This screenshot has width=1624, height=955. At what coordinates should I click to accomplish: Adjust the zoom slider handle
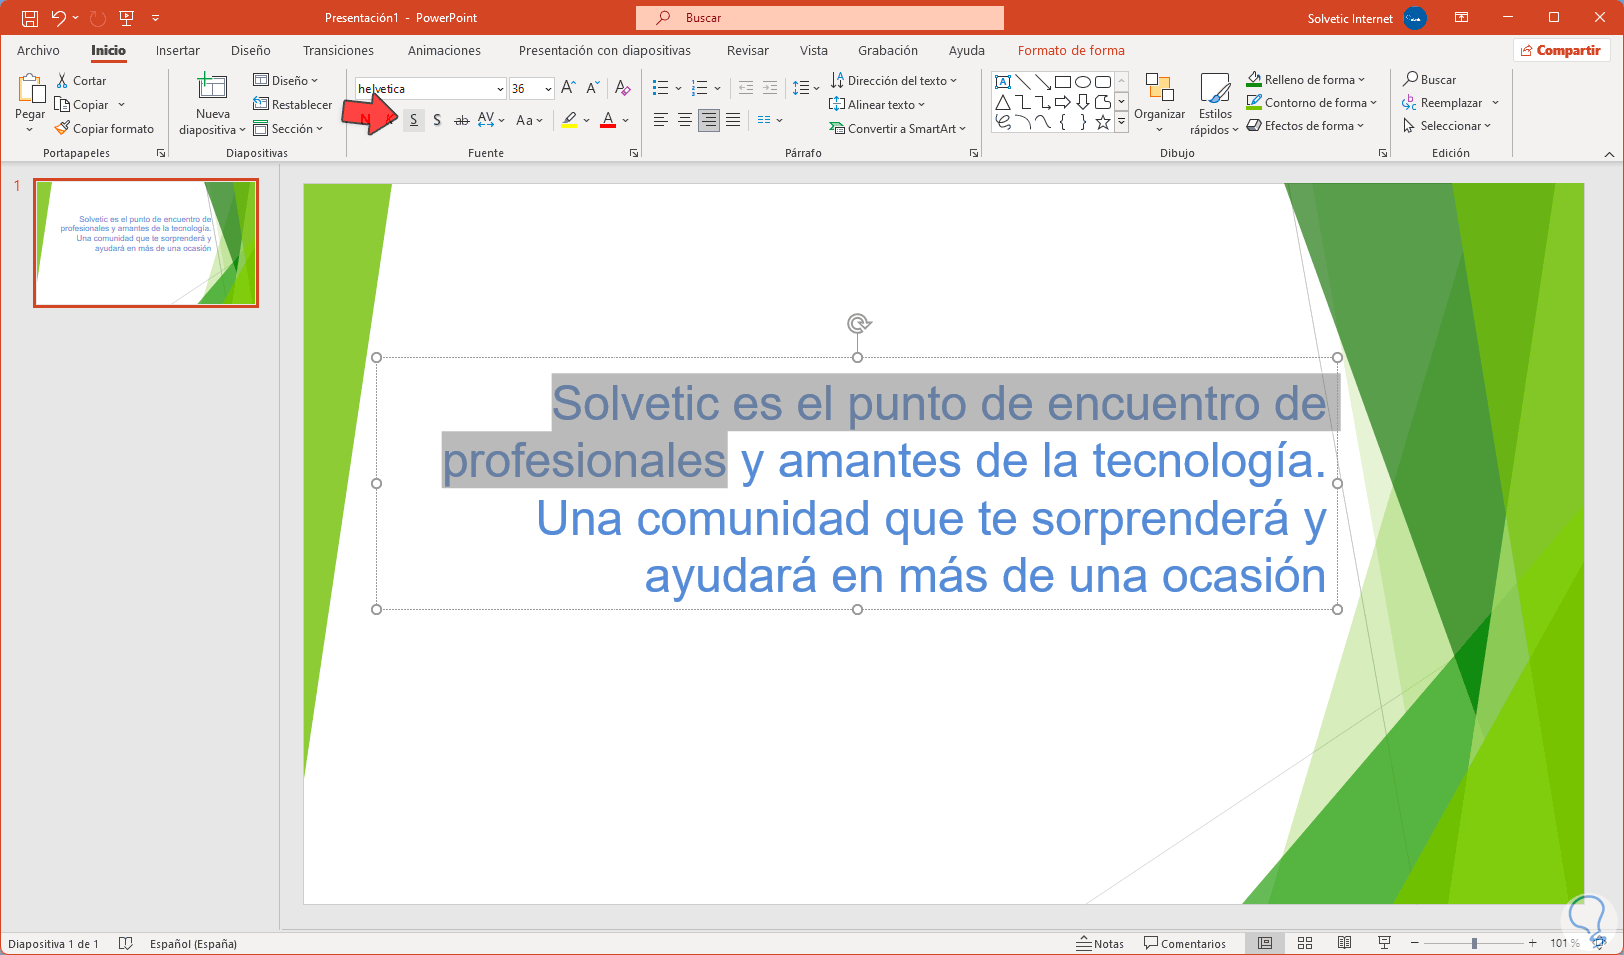[1474, 943]
